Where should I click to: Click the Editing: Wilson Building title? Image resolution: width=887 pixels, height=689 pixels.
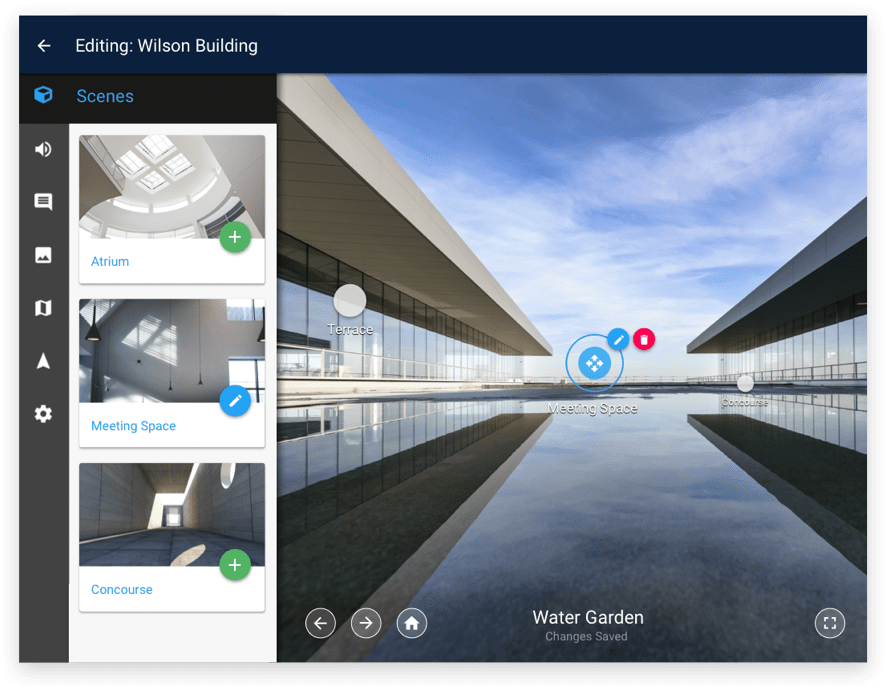(x=166, y=46)
